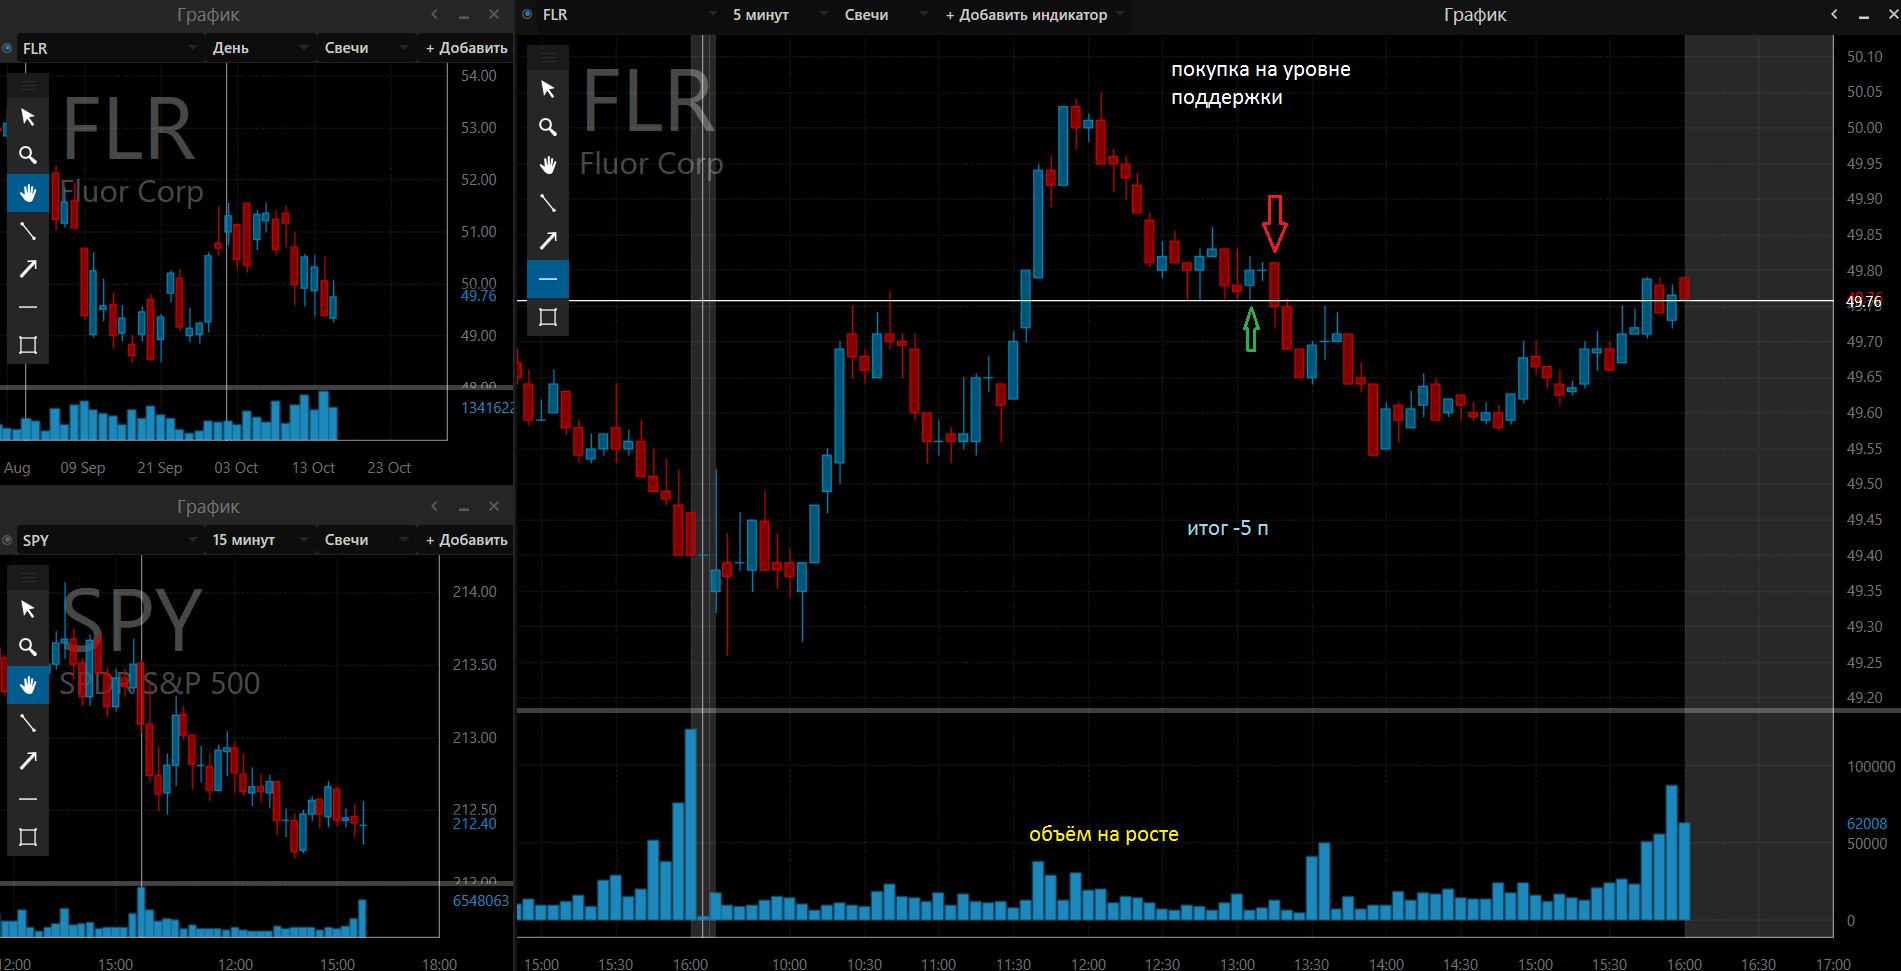The width and height of the screenshot is (1901, 971).
Task: Open the 'Свечи' dropdown in daily FLR chart
Action: (366, 48)
